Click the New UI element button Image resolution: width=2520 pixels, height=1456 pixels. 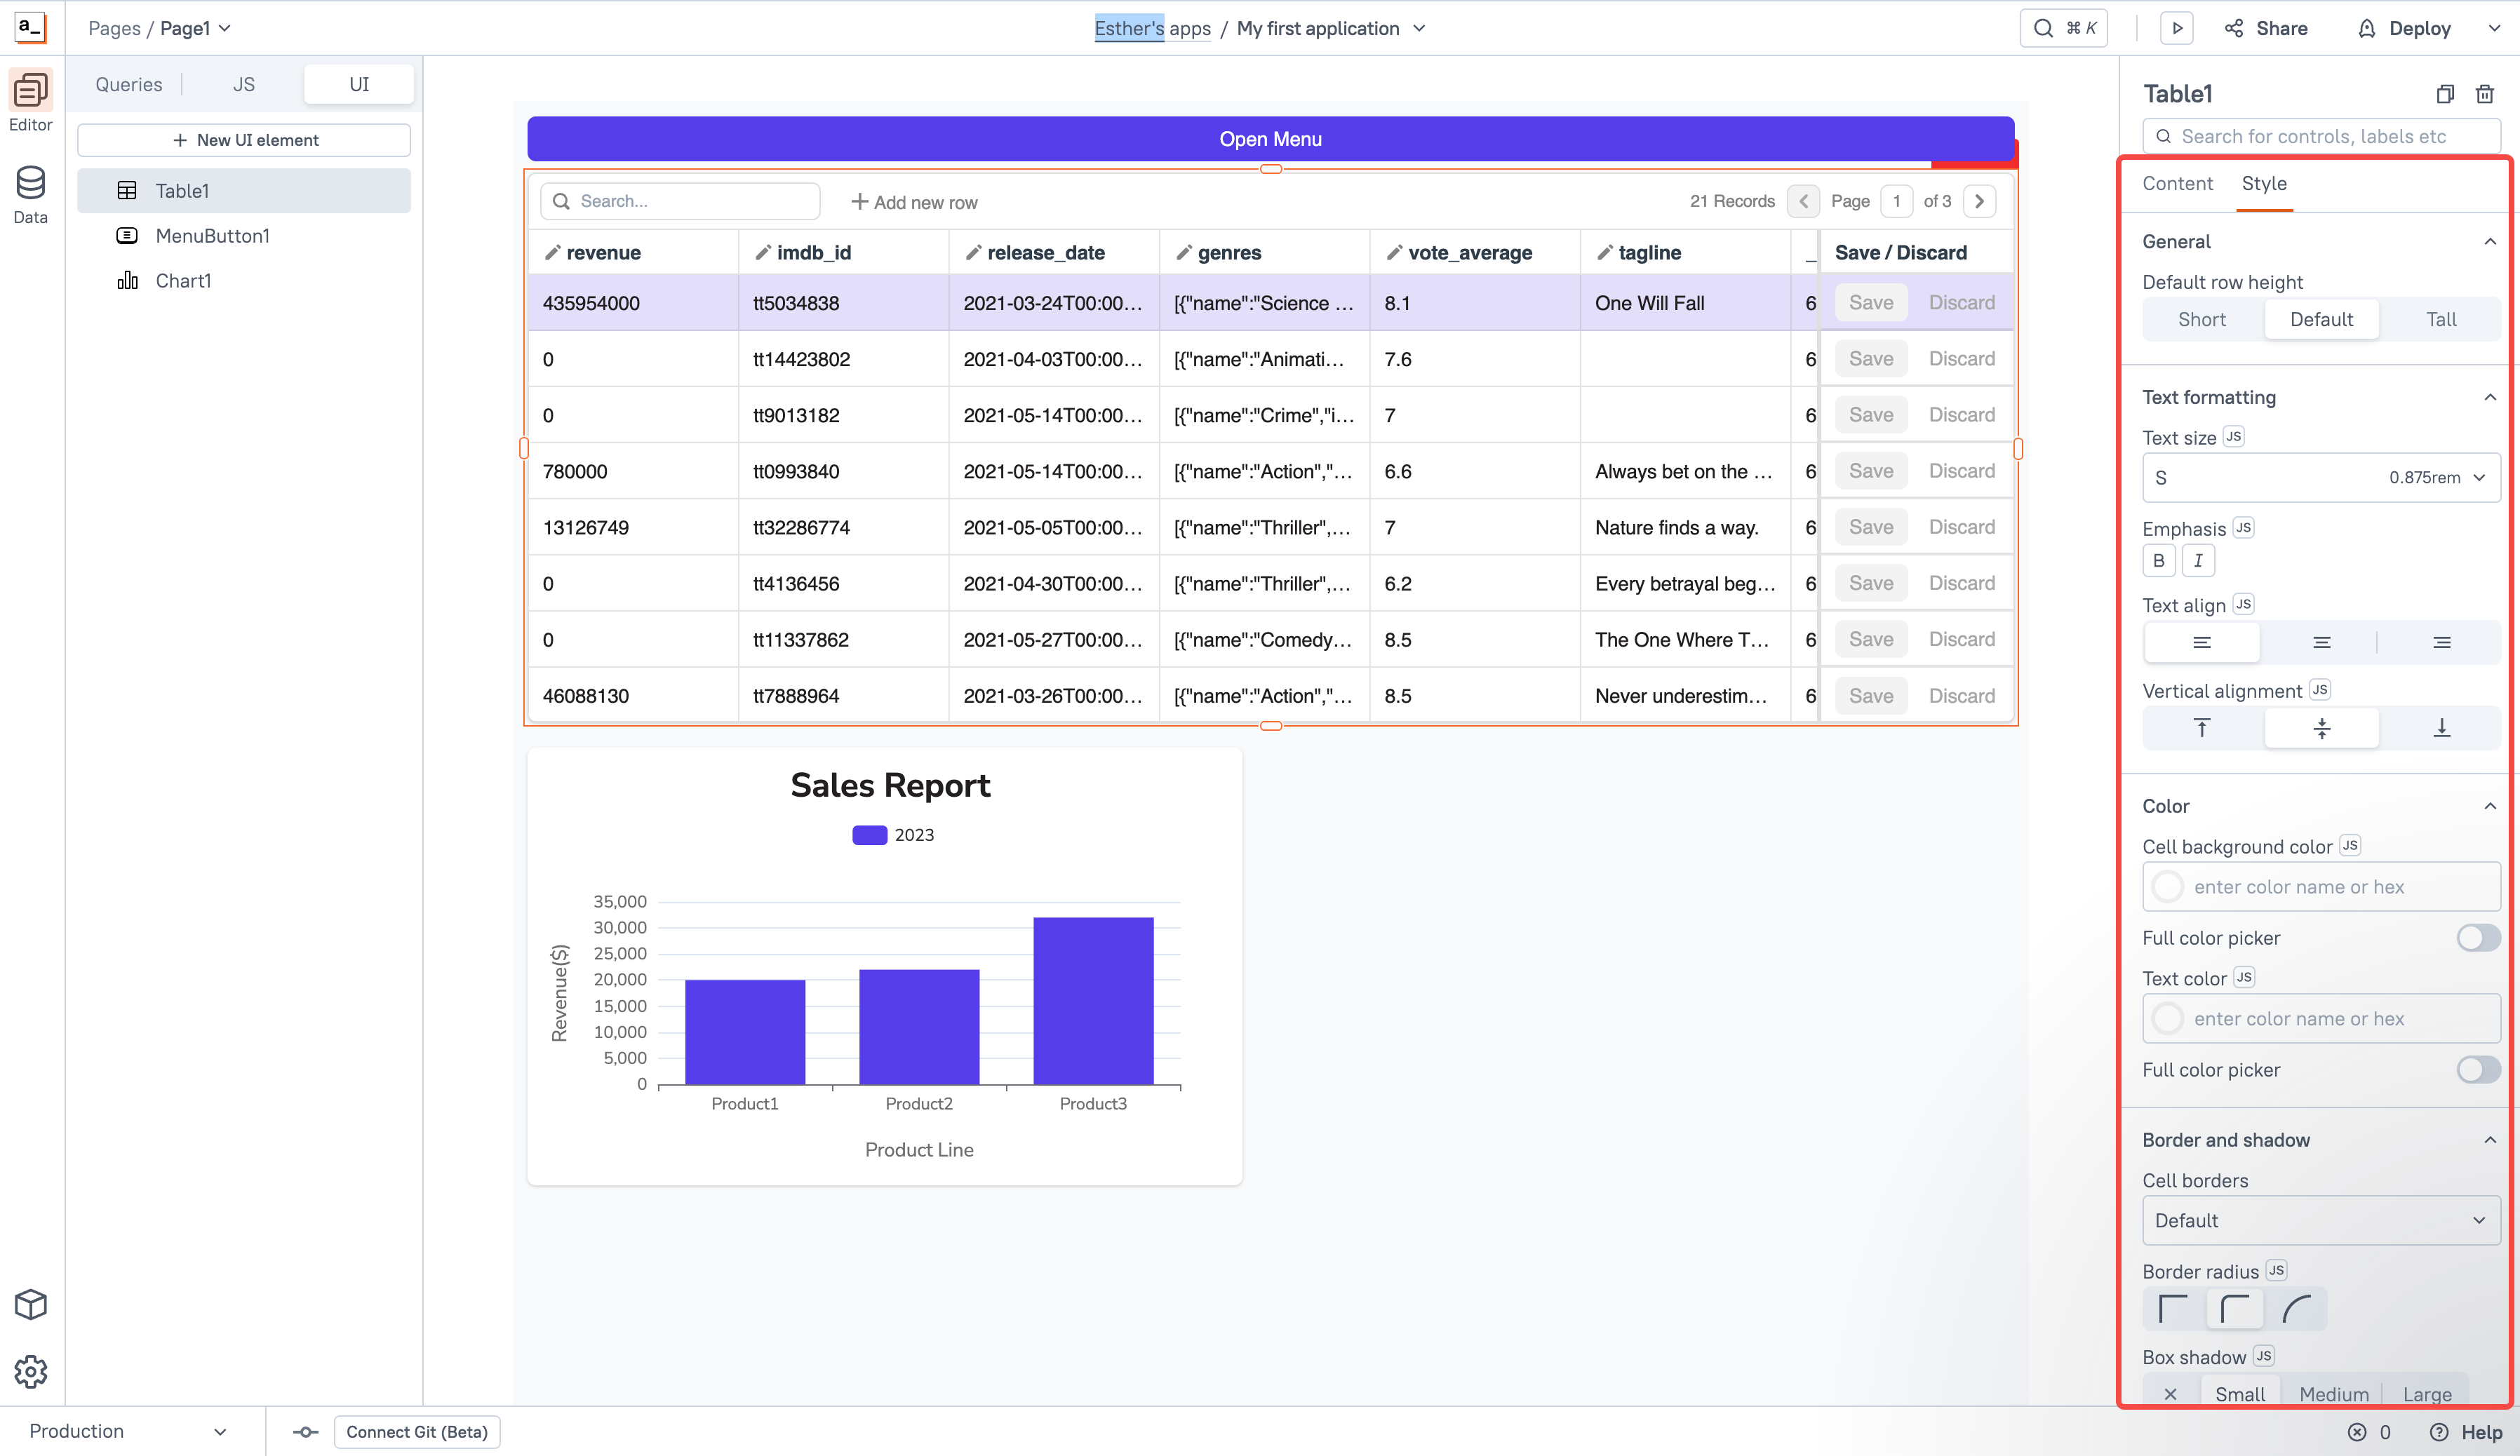244,140
